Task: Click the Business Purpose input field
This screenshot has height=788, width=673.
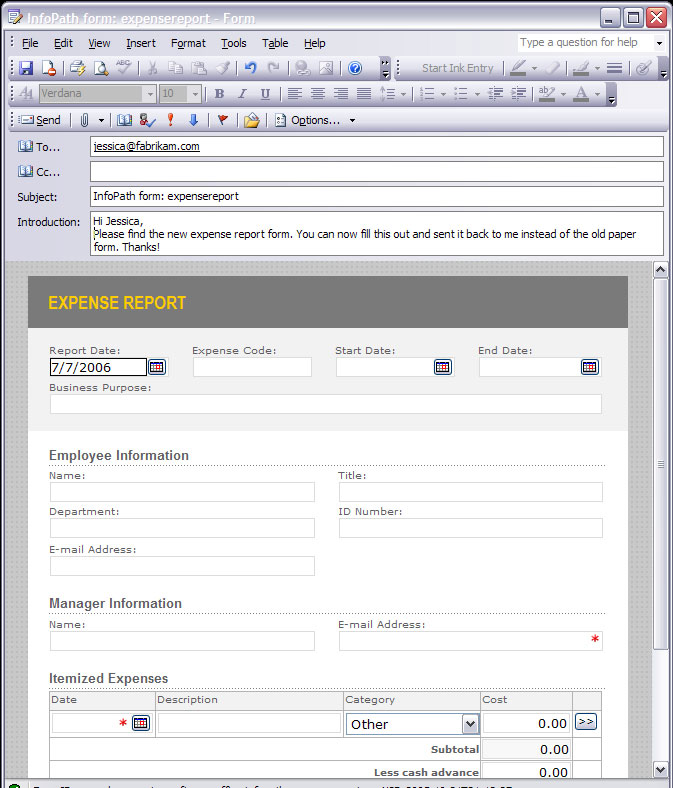Action: point(325,404)
